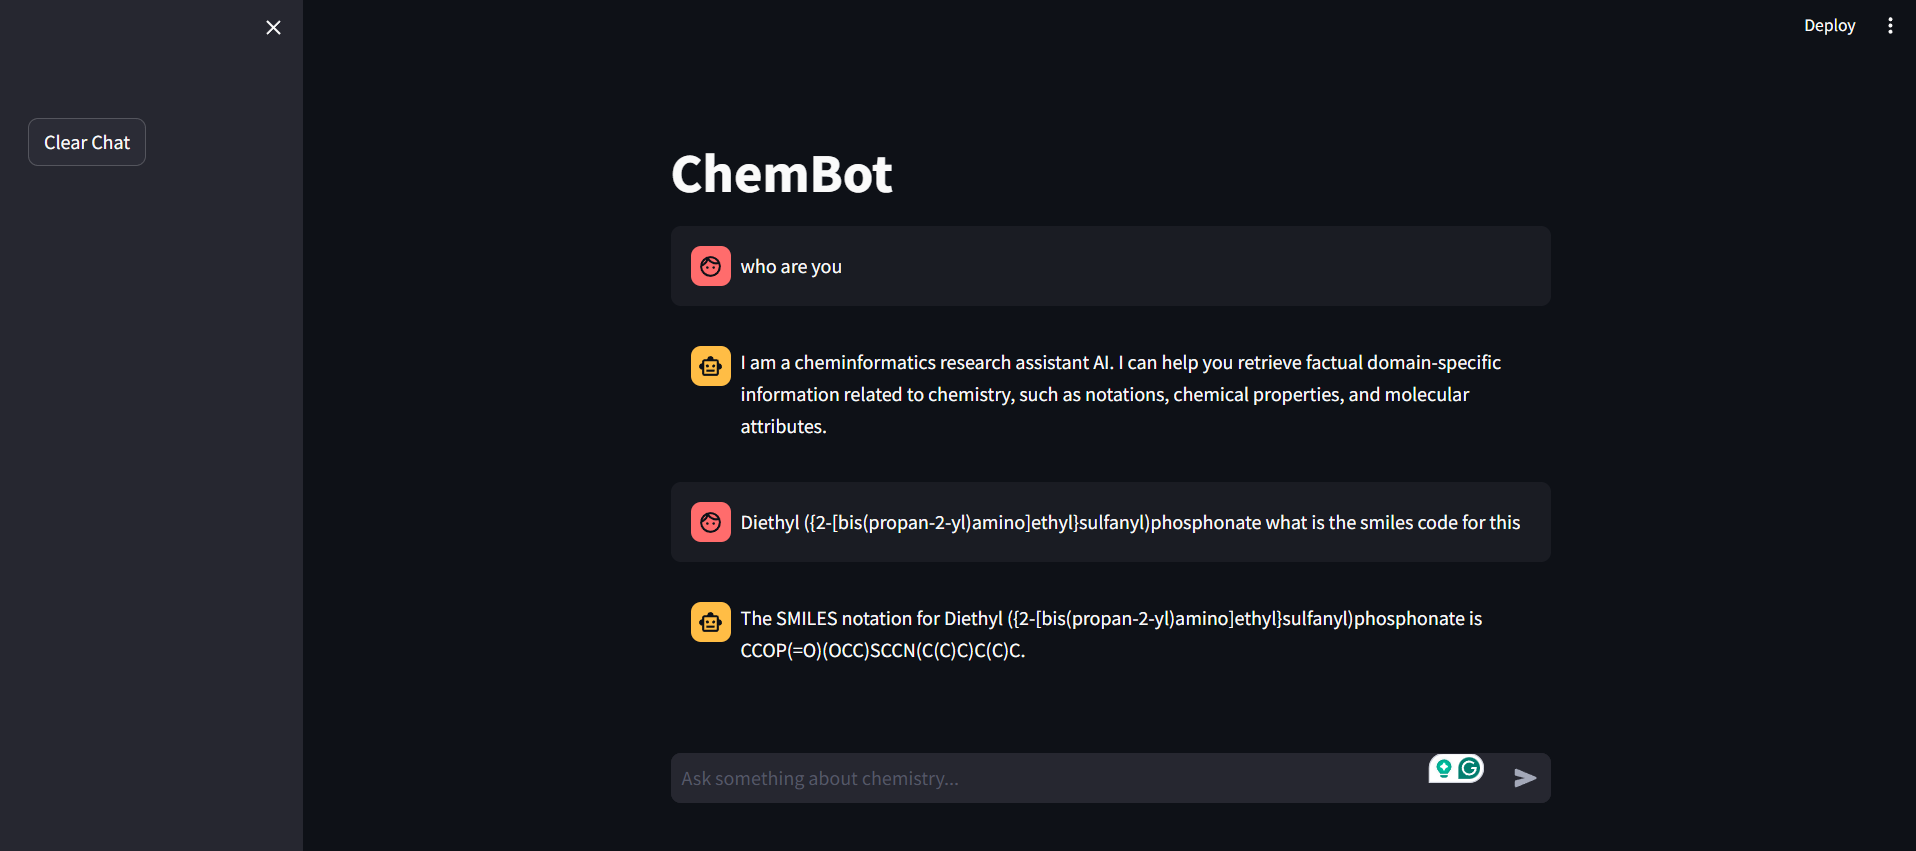The height and width of the screenshot is (851, 1916).
Task: Click the user avatar beside the Diethyl phosphonate question
Action: tap(710, 522)
